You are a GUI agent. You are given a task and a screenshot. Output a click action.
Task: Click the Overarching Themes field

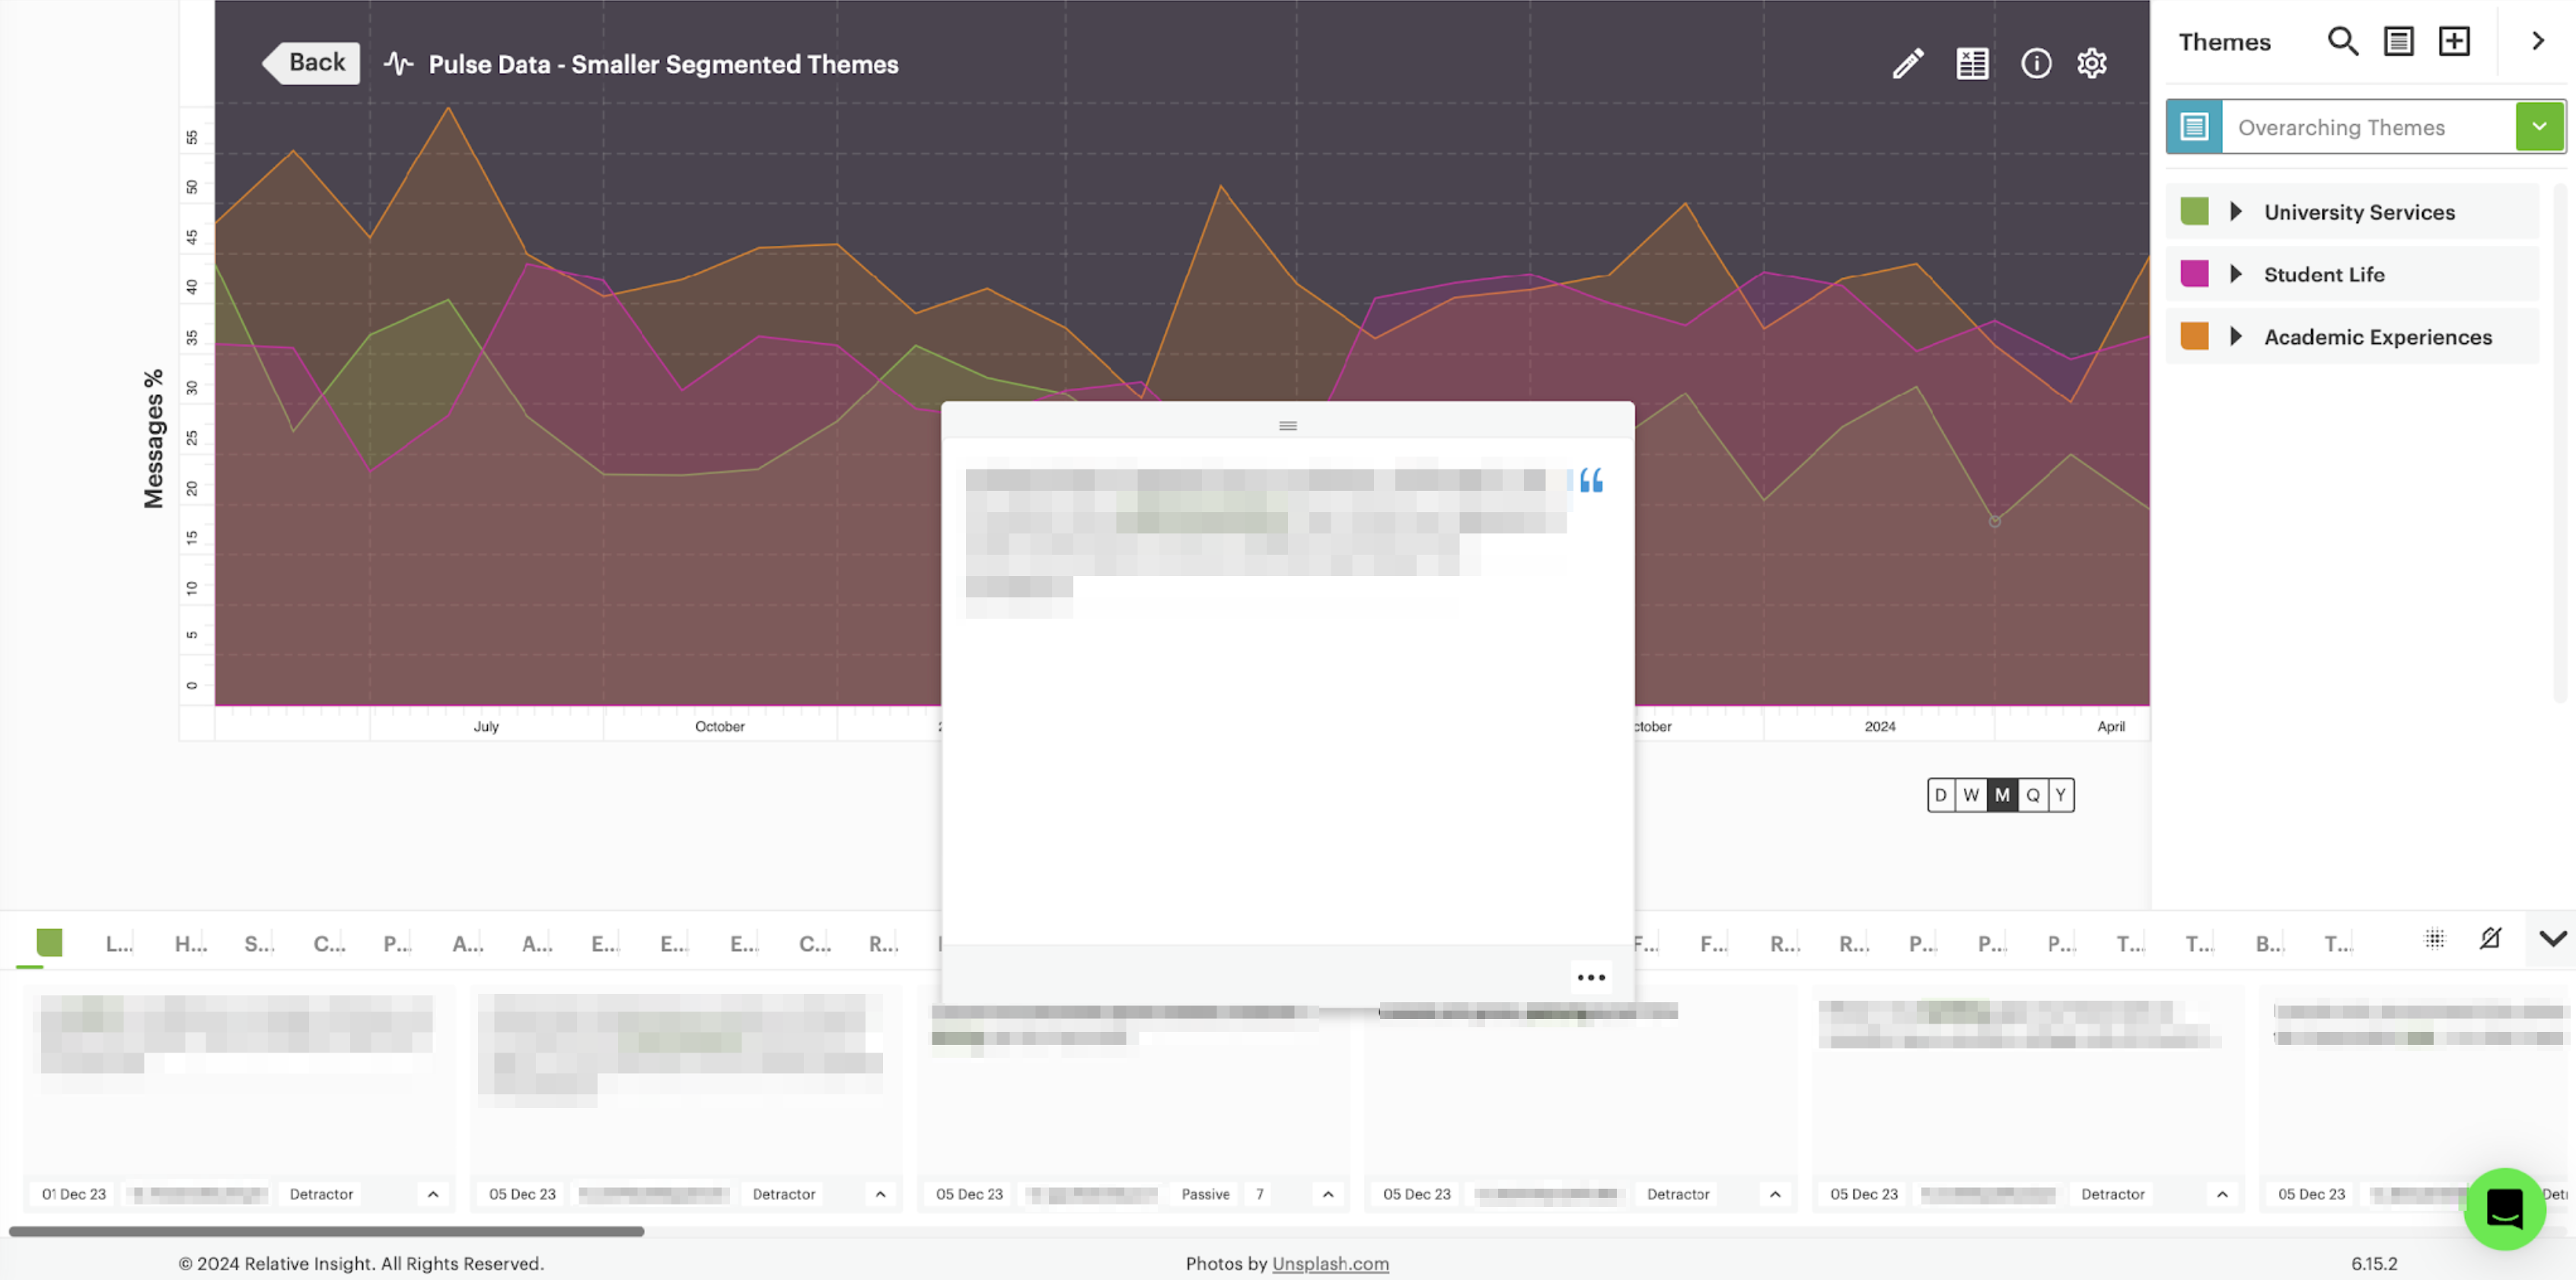pyautogui.click(x=2368, y=127)
